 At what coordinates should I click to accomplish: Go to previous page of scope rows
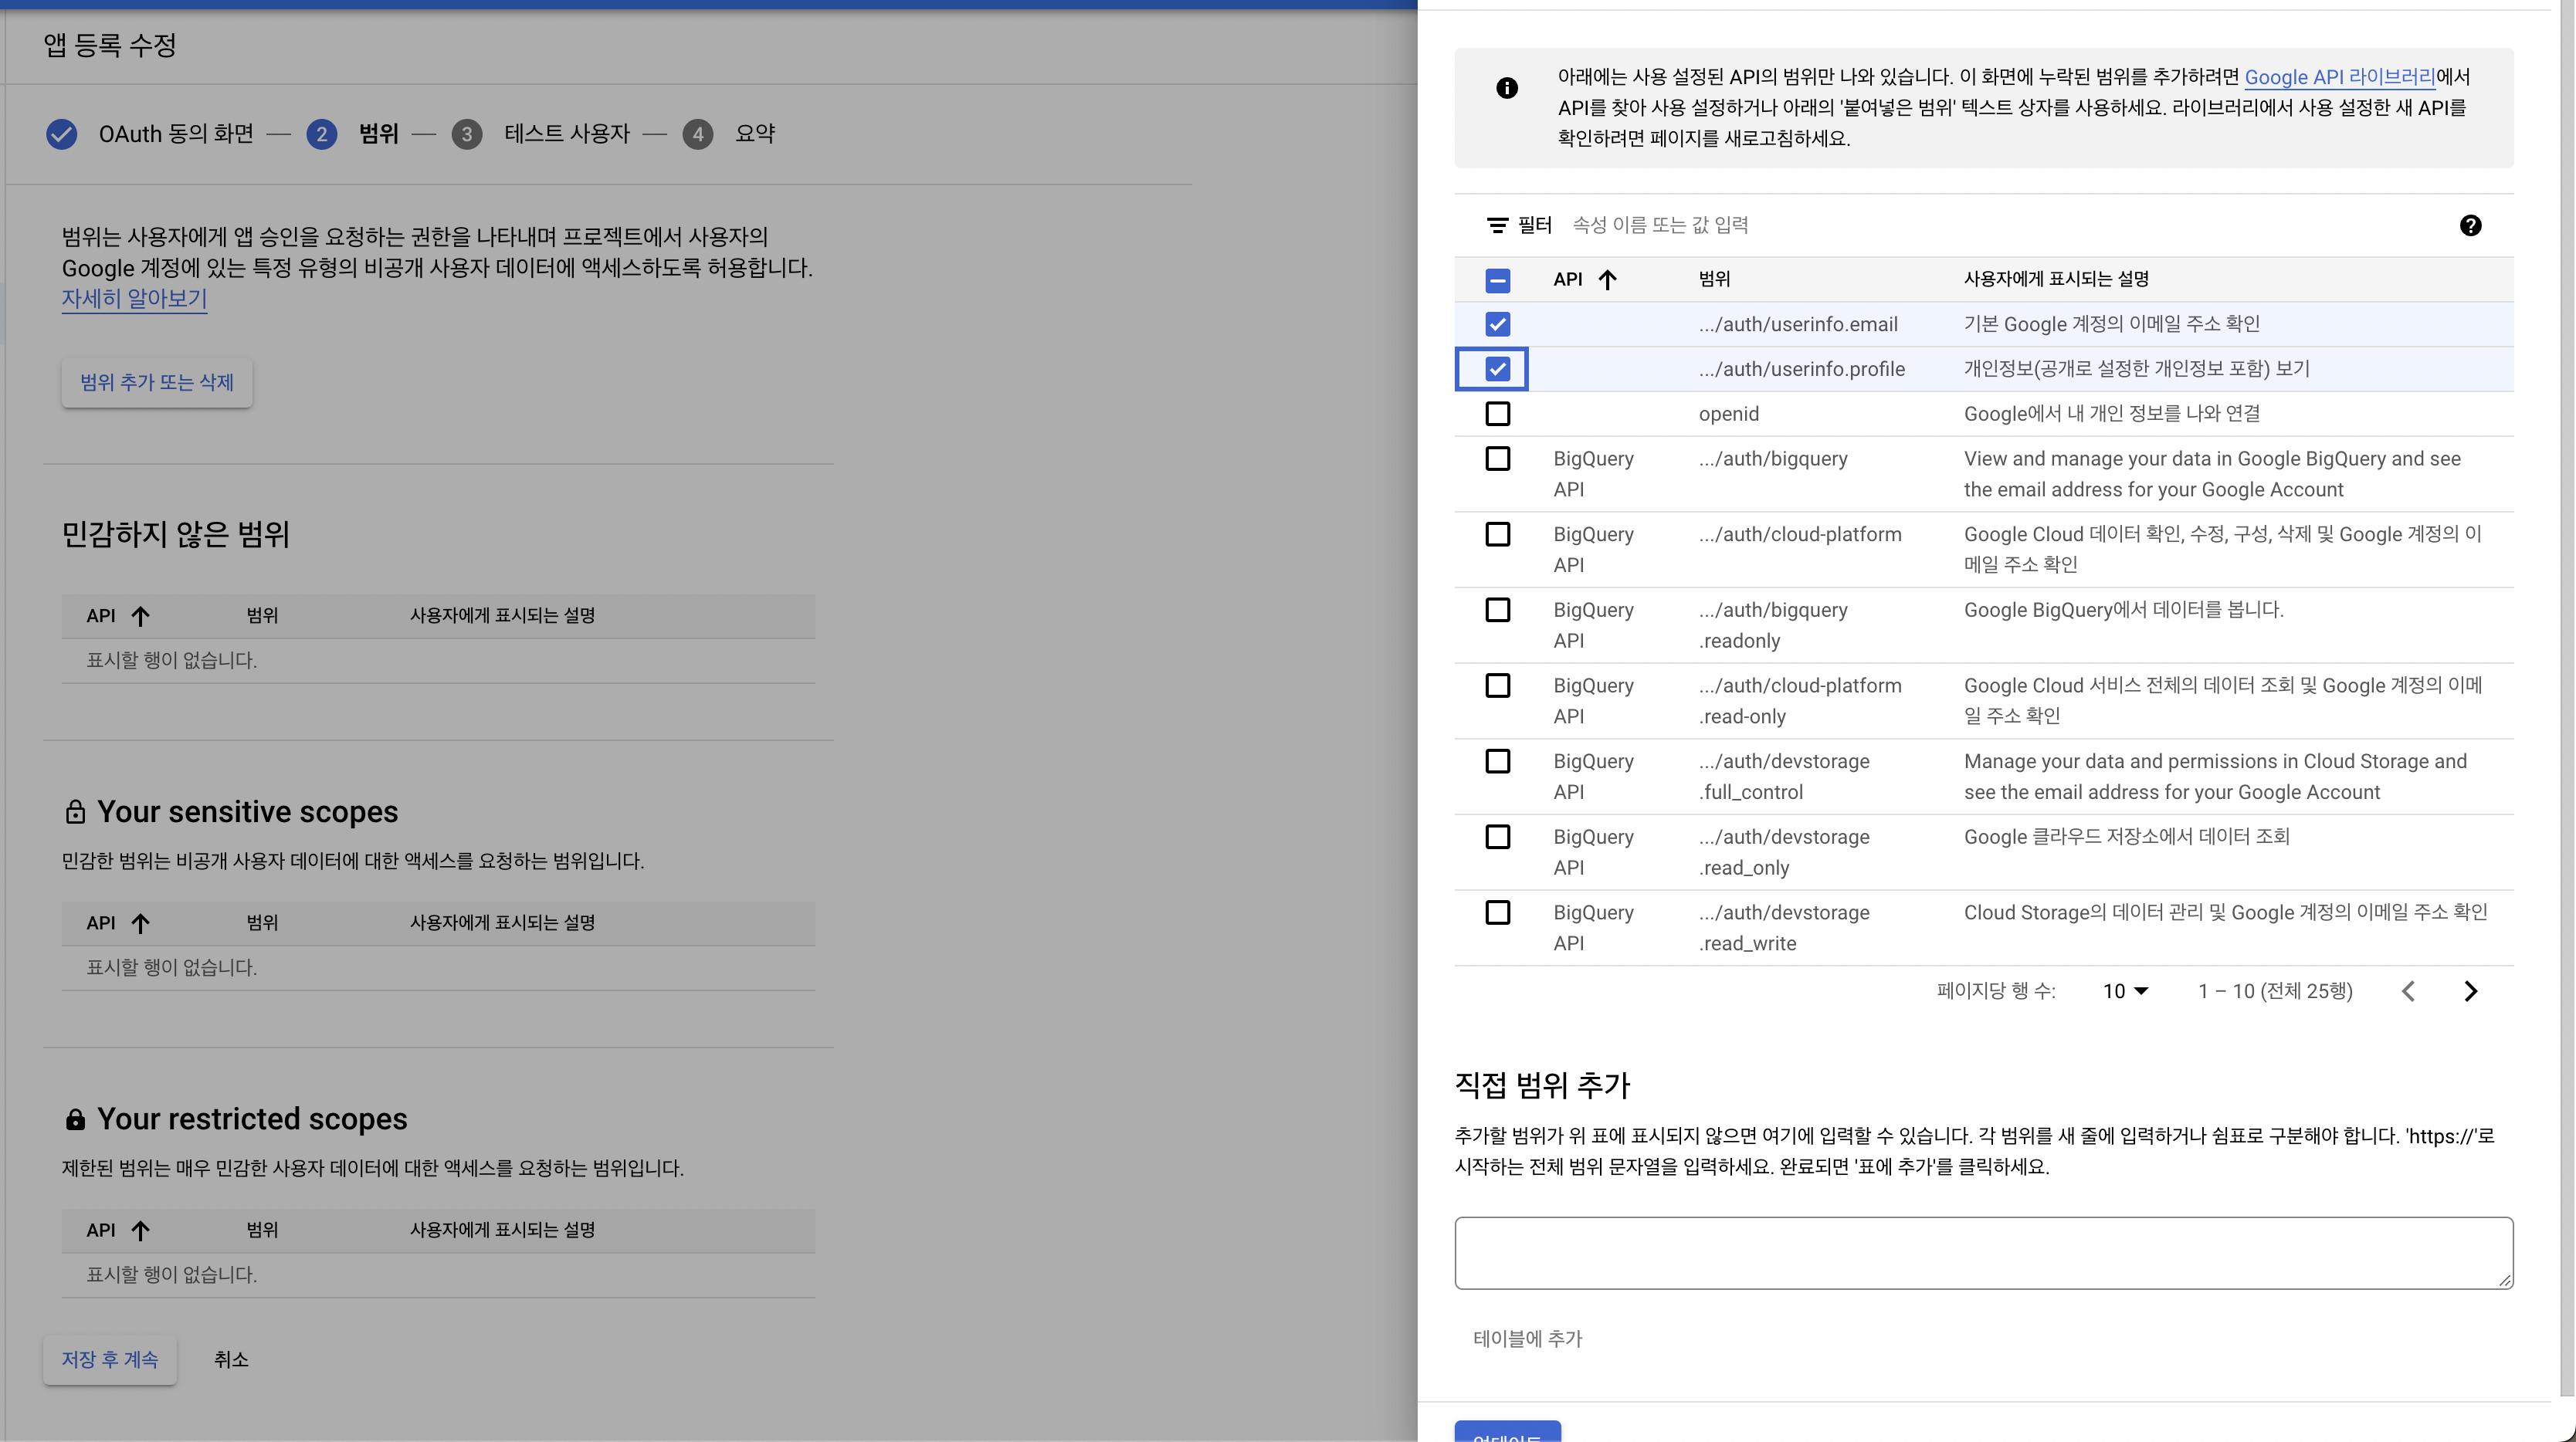coord(2408,991)
